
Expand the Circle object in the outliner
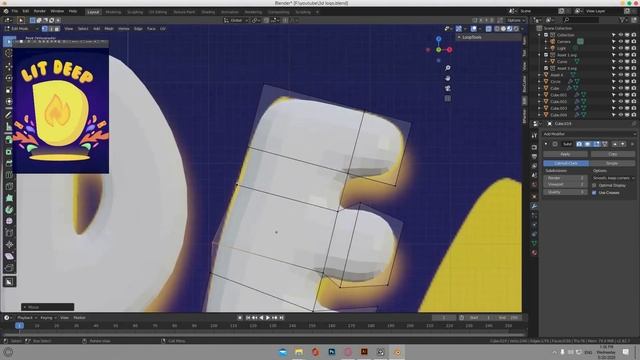tap(540, 82)
